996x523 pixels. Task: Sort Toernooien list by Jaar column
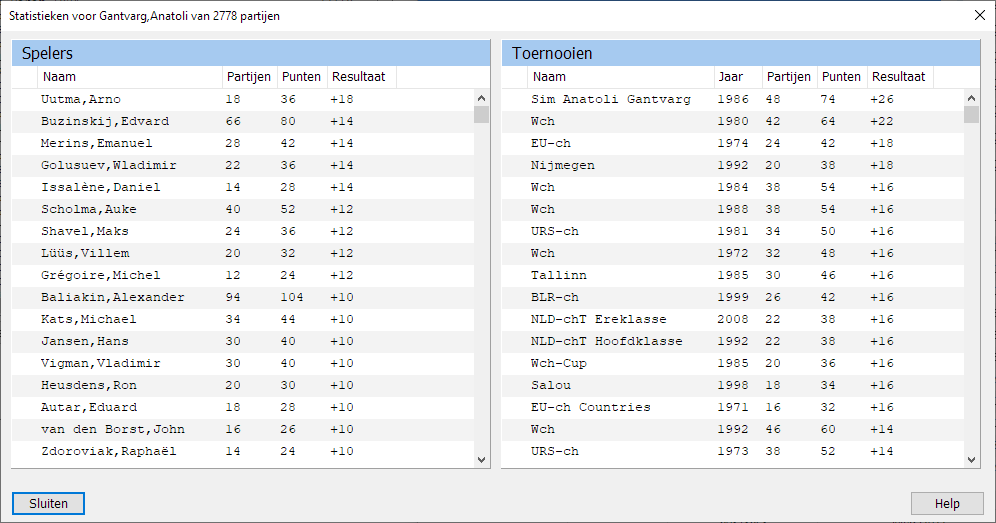tap(737, 77)
